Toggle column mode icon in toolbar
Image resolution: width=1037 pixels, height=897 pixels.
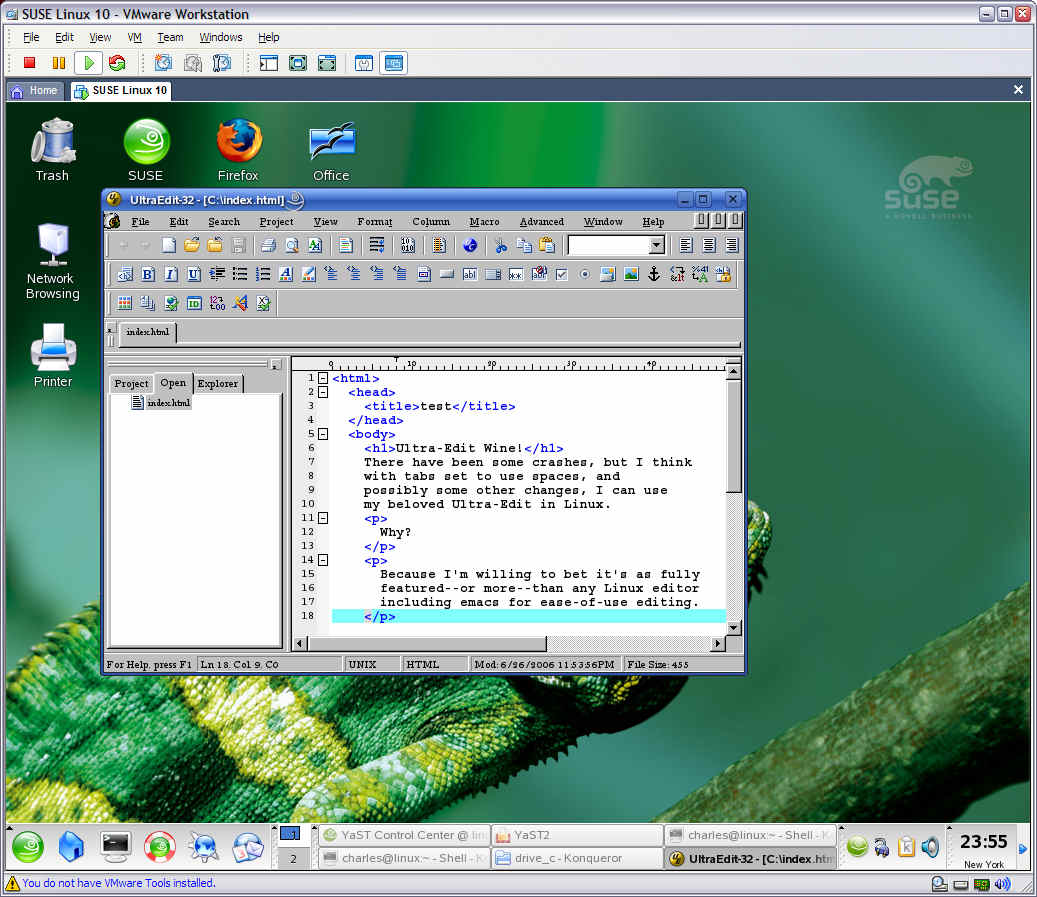(438, 245)
